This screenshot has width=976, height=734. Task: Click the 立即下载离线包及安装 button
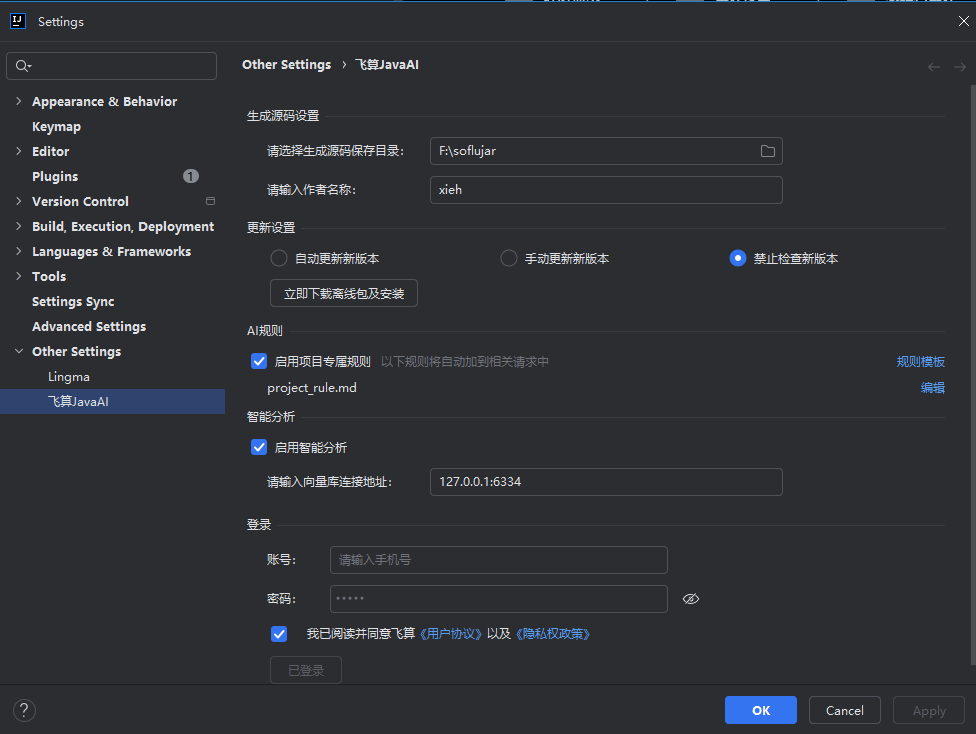coord(344,293)
